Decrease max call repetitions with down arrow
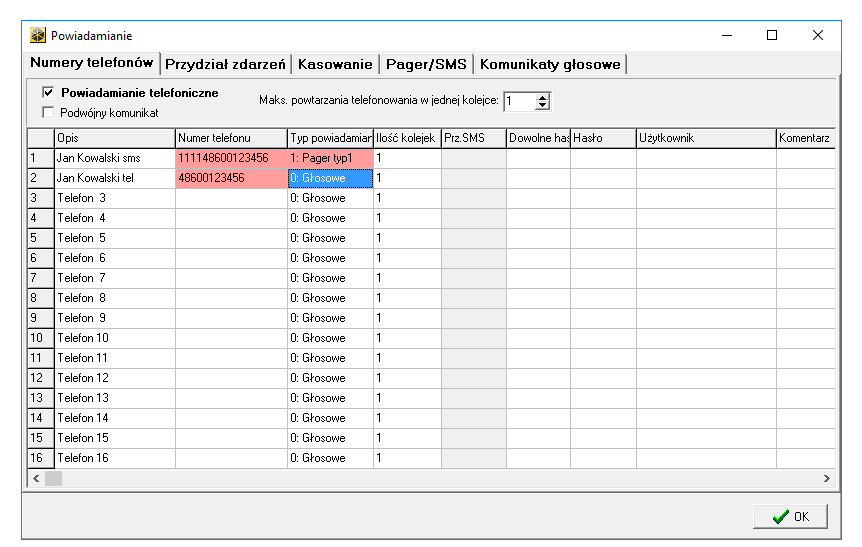Image resolution: width=862 pixels, height=547 pixels. [543, 105]
